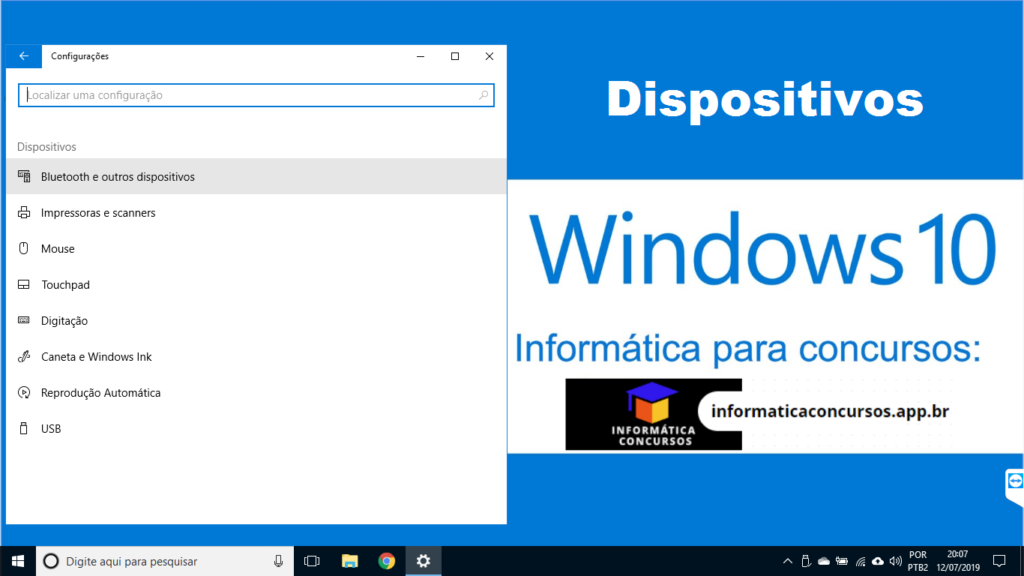Open File Explorer from the taskbar
This screenshot has height=576, width=1024.
click(349, 561)
